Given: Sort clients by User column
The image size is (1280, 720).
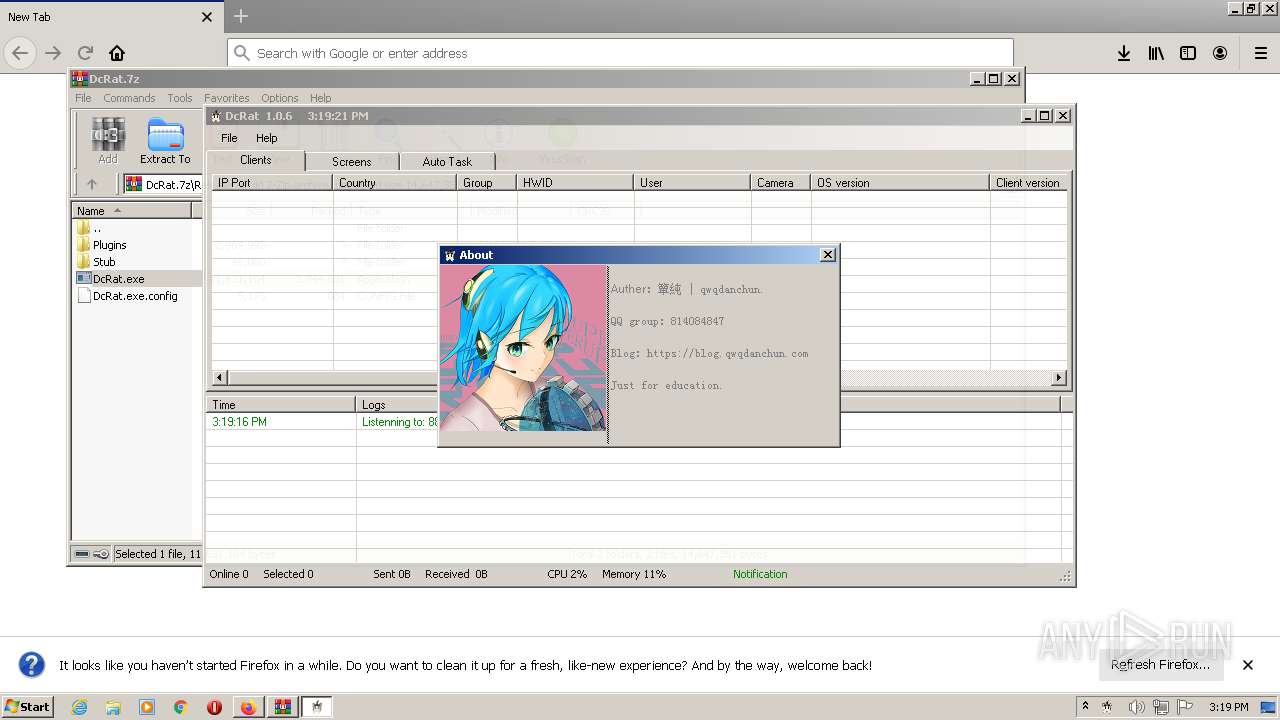Looking at the screenshot, I should pos(692,183).
